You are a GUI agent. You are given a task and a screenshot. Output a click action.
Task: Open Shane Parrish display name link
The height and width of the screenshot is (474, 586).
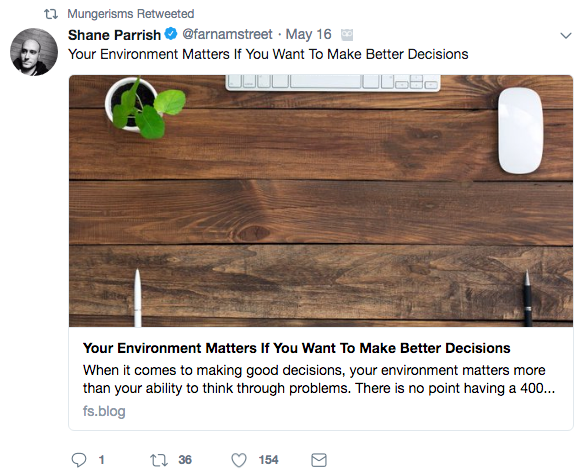(x=114, y=35)
